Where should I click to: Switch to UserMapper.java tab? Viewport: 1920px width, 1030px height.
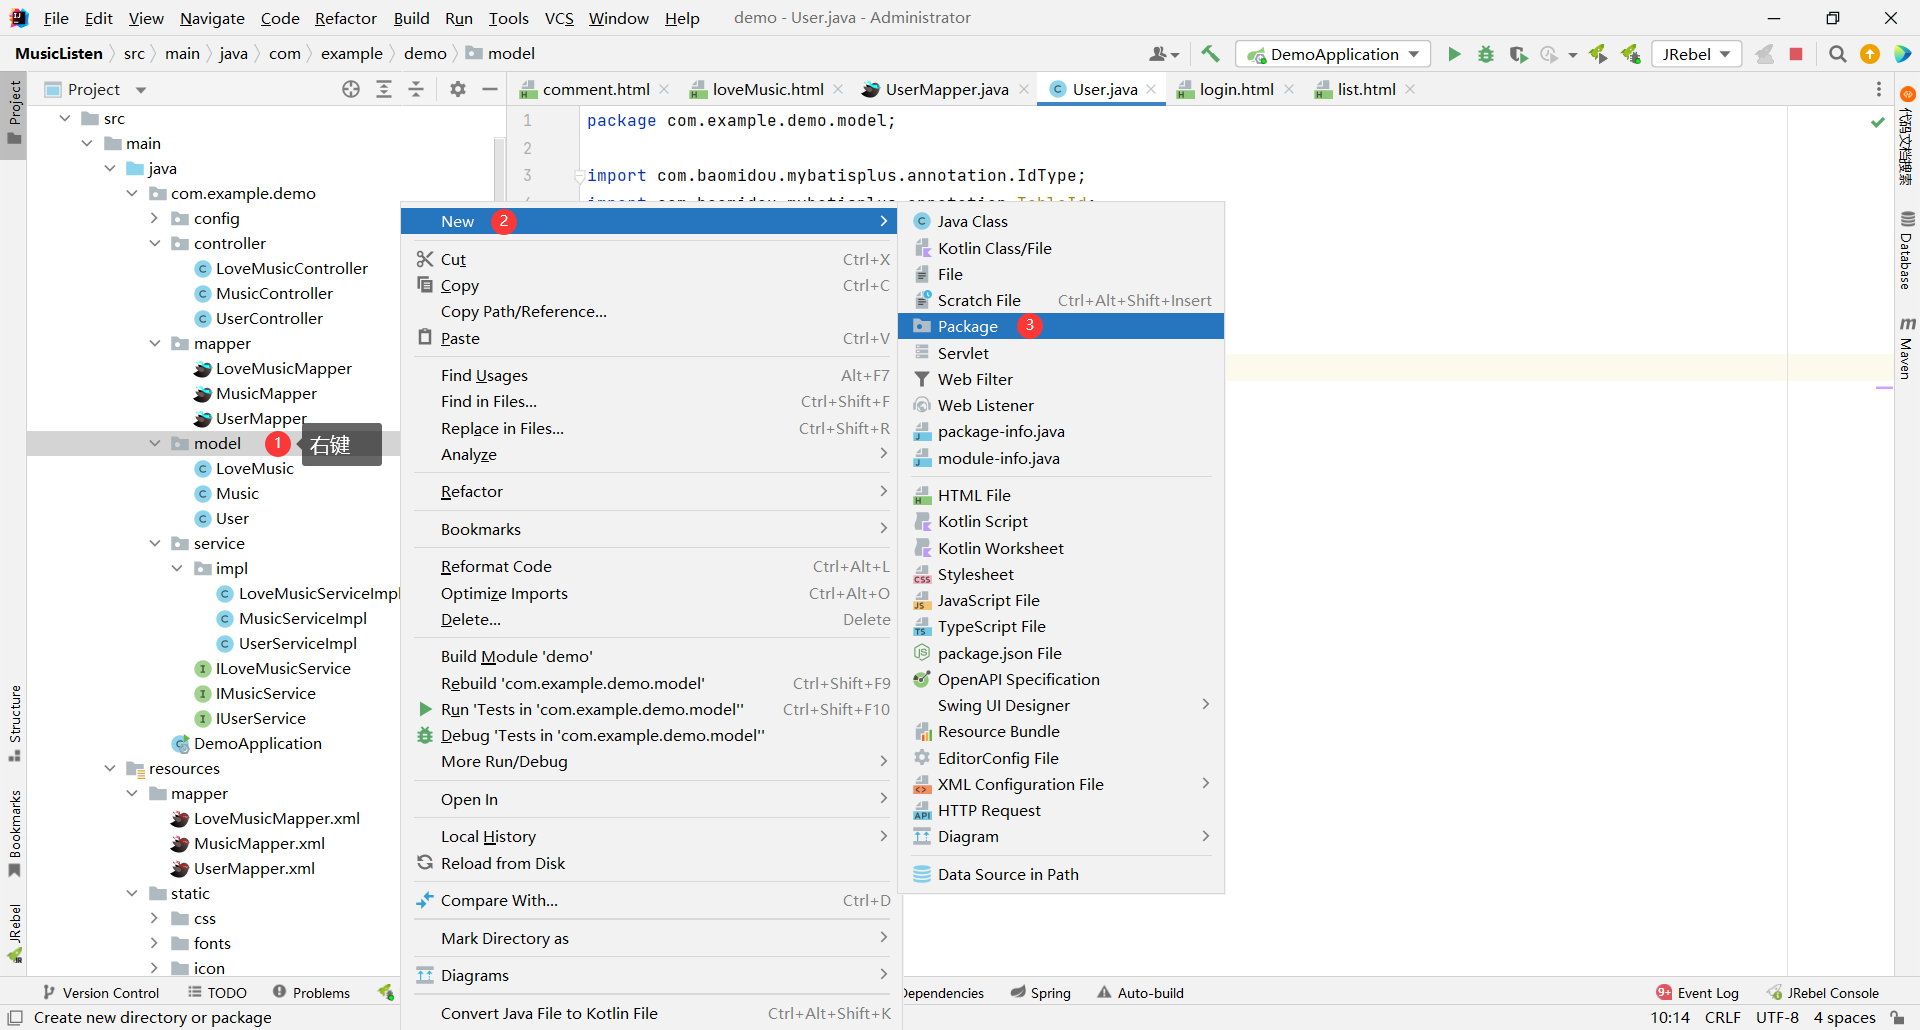coord(945,89)
